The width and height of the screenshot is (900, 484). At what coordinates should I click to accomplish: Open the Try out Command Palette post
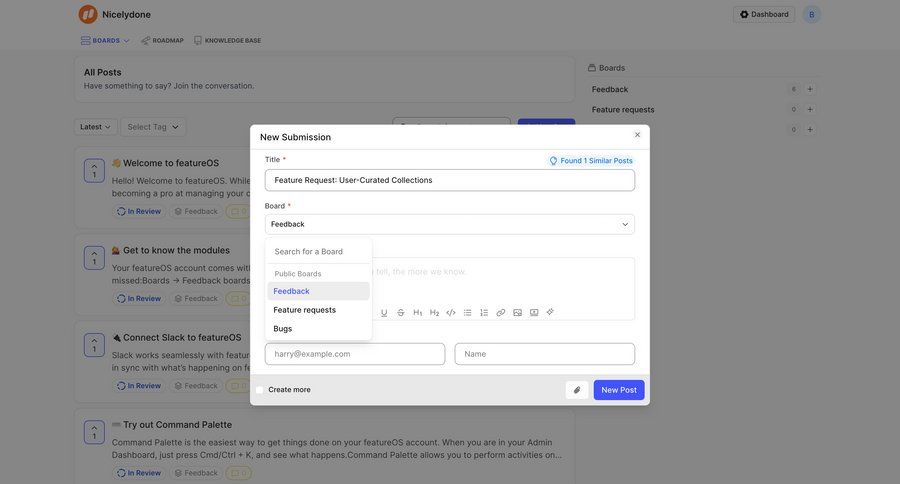click(177, 425)
